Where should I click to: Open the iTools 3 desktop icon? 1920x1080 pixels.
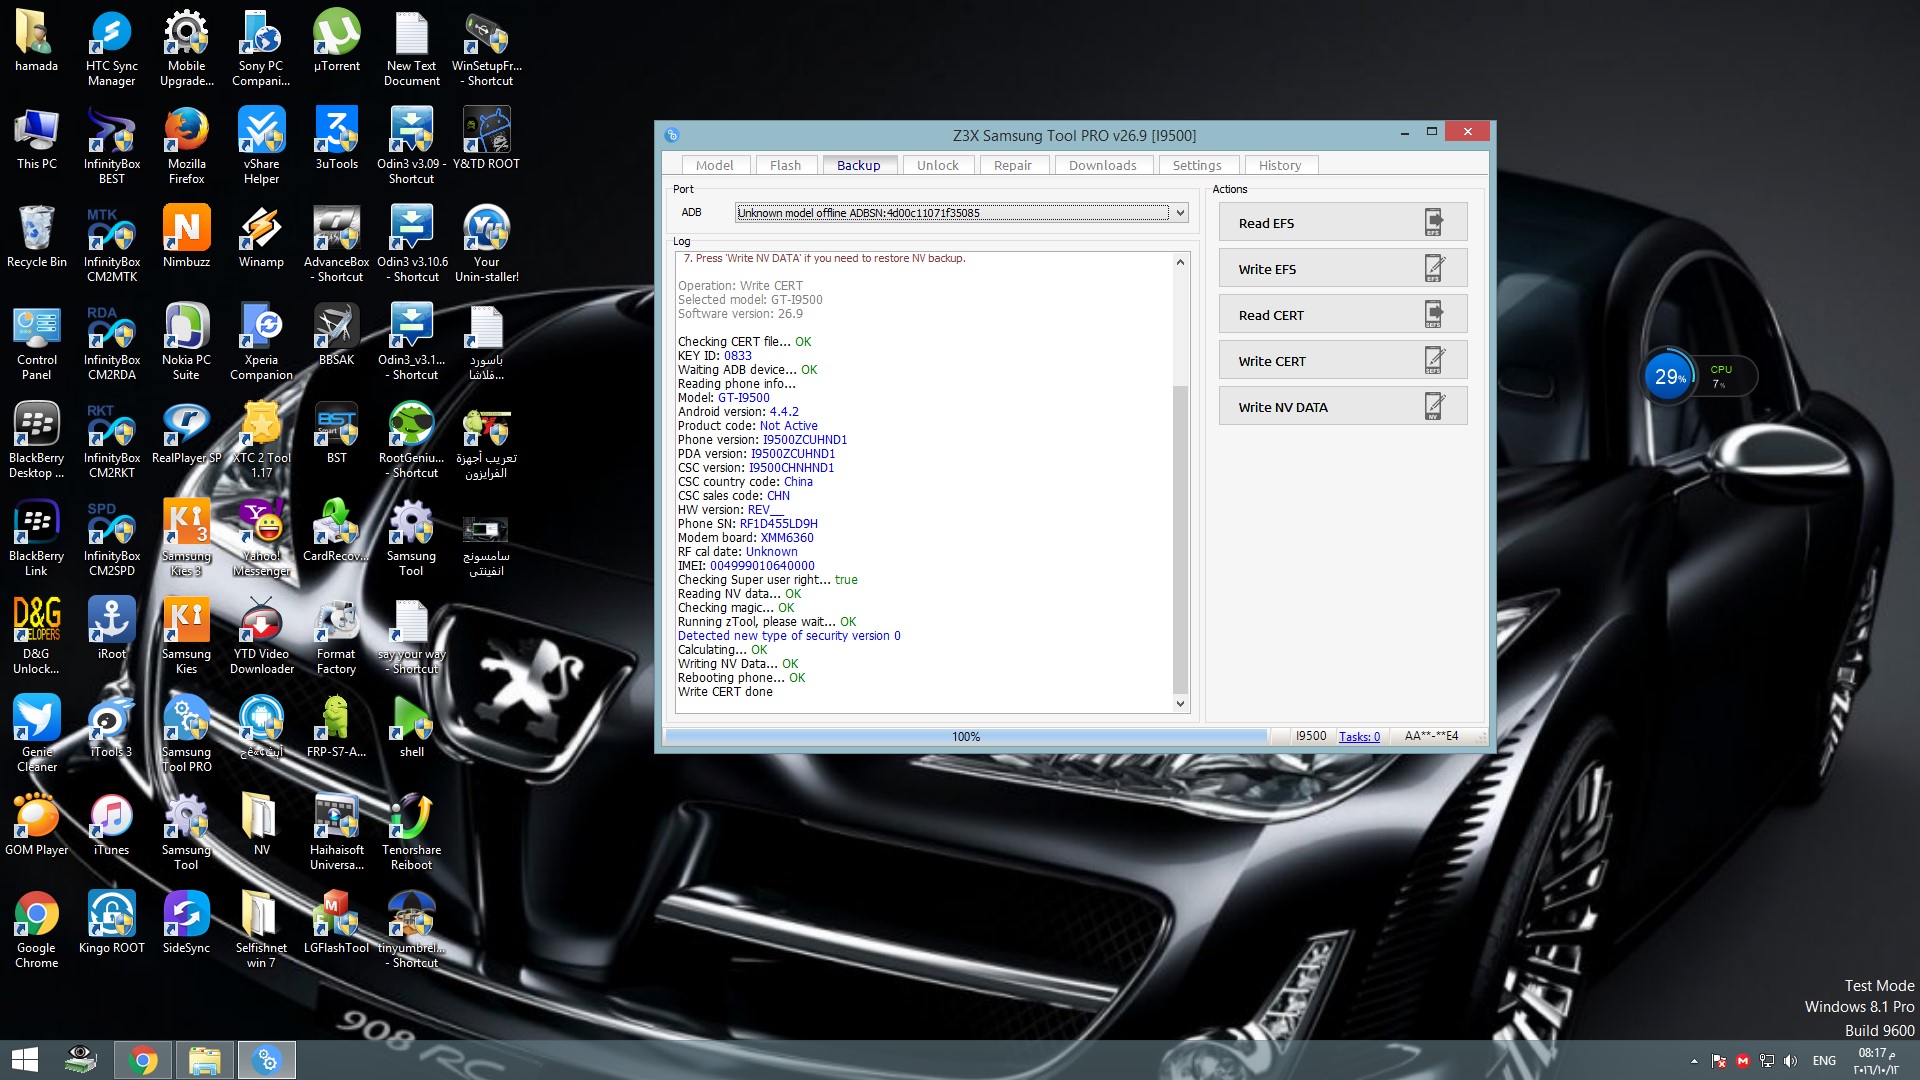(x=111, y=727)
